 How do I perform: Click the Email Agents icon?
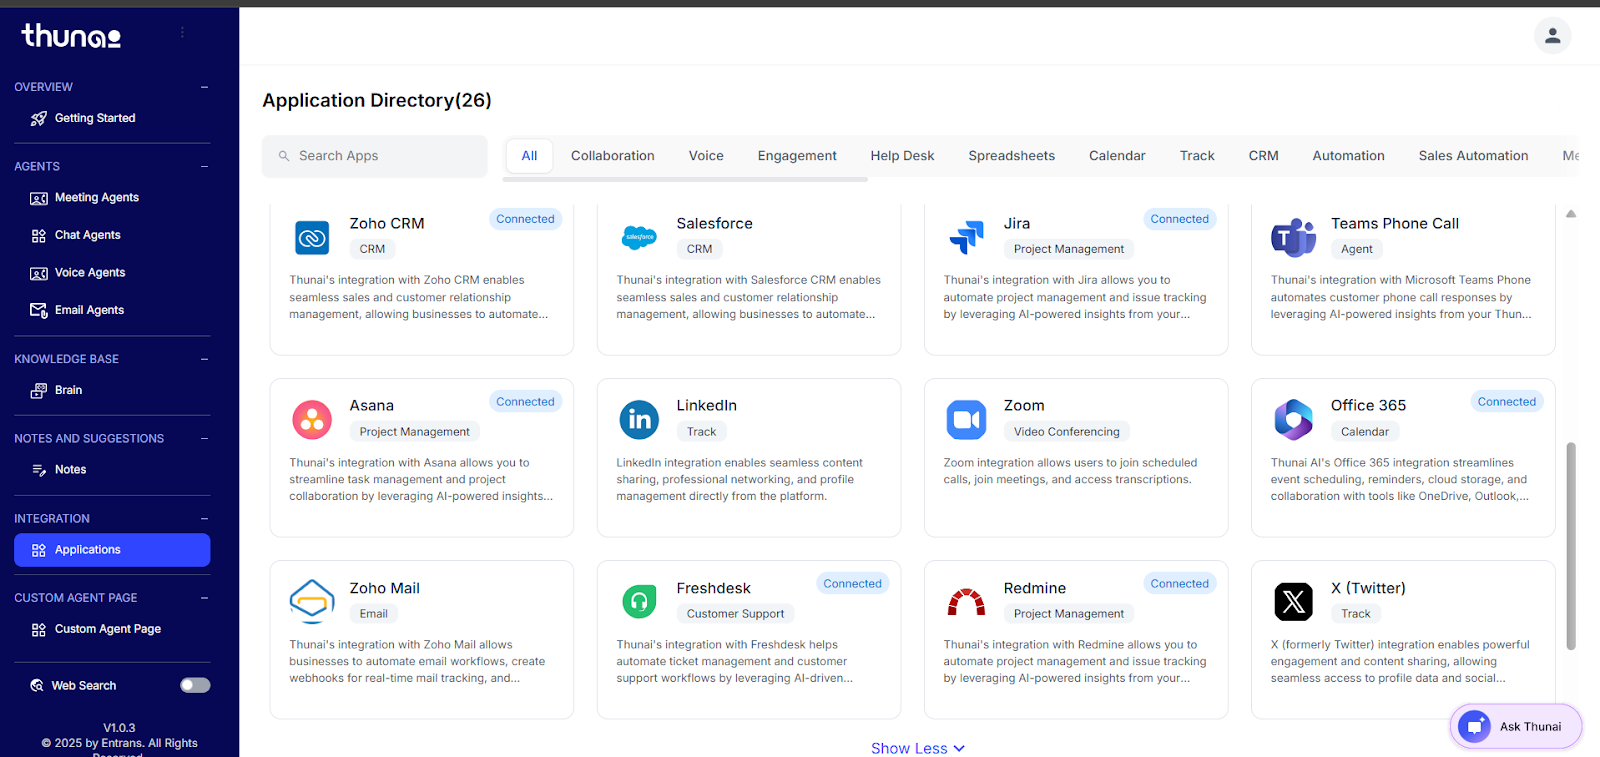(x=39, y=310)
